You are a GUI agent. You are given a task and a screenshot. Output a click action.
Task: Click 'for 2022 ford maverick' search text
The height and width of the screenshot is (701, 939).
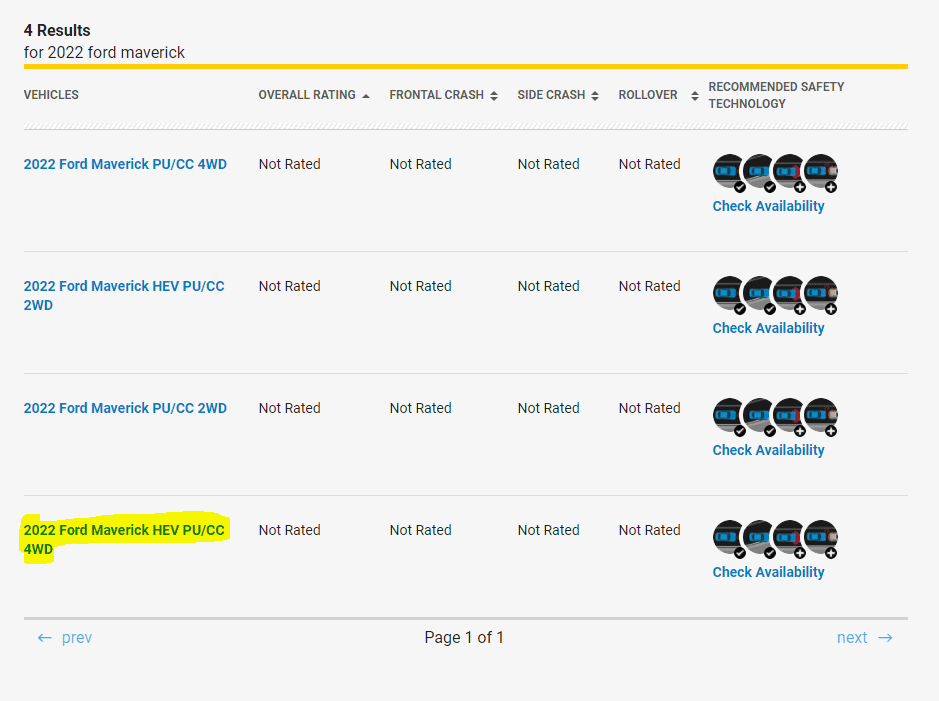(104, 53)
